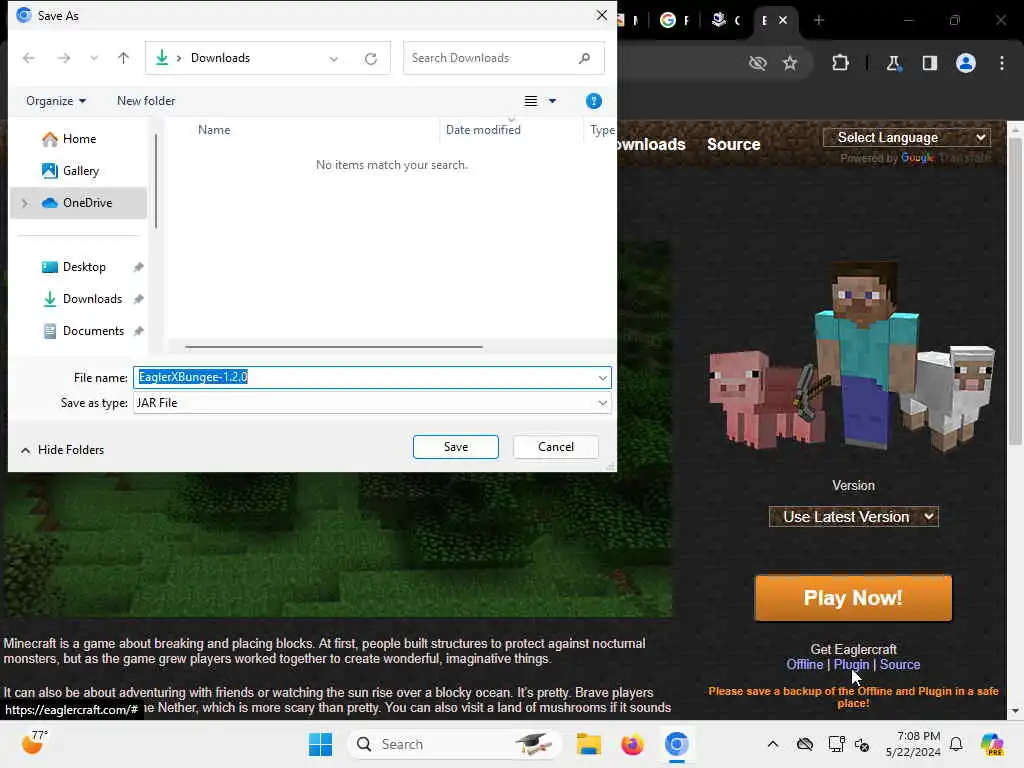Open the notifications bell icon
Viewport: 1024px width, 768px height.
[956, 744]
